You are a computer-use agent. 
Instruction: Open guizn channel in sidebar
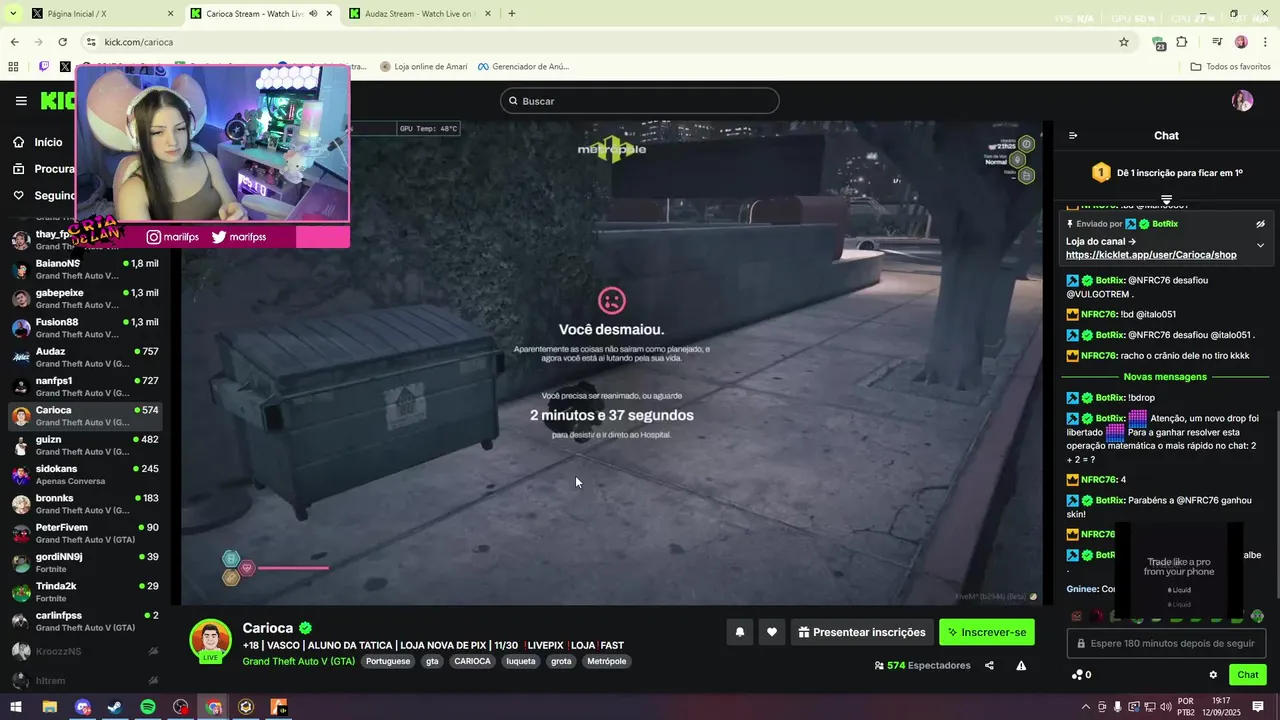[85, 445]
